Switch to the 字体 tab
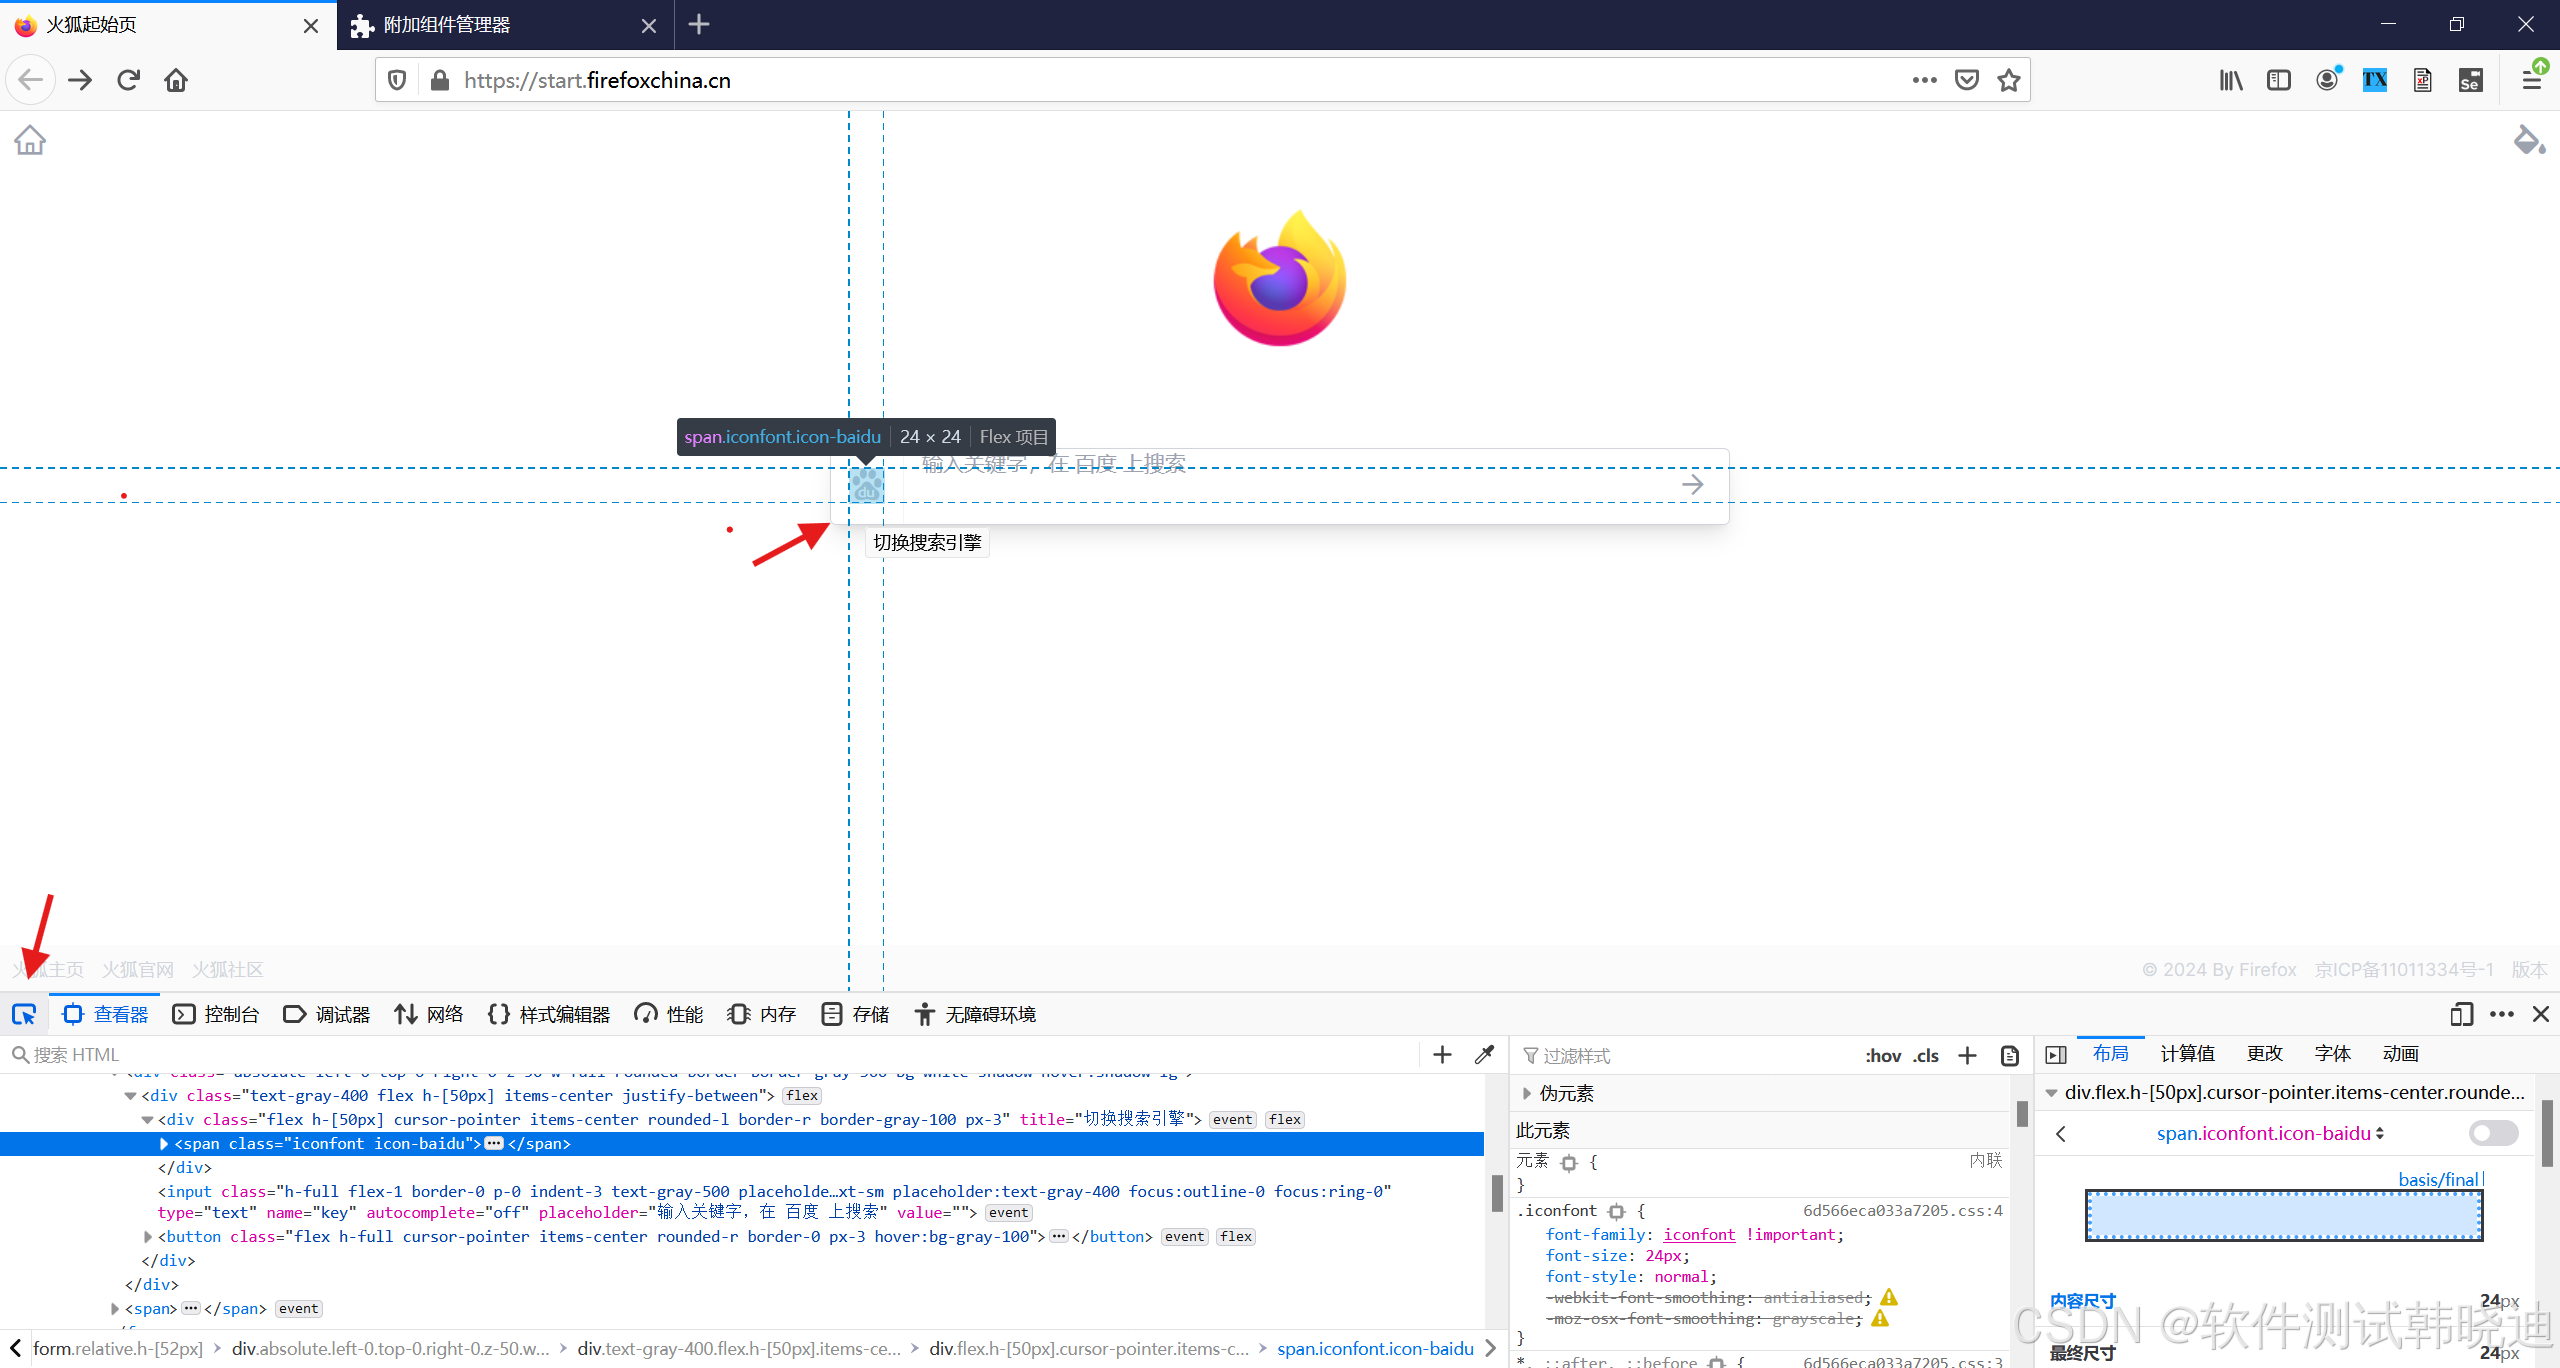 tap(2332, 1054)
